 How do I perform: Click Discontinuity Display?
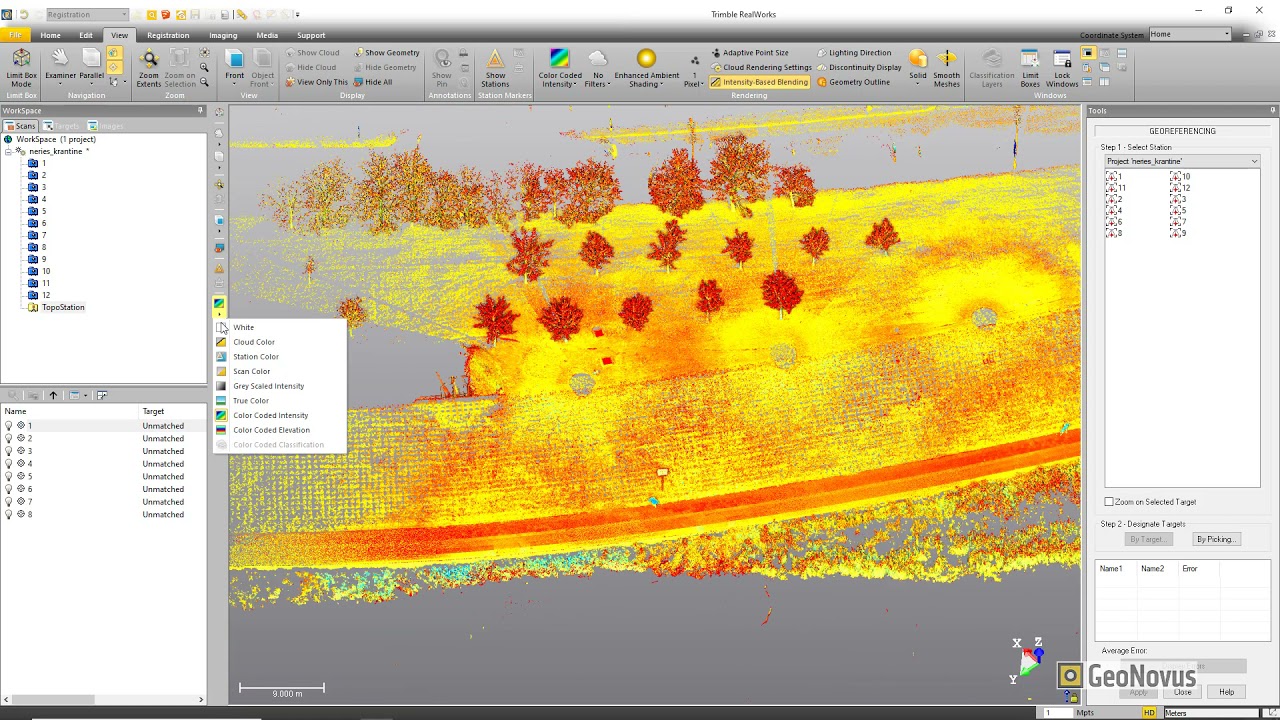tap(858, 67)
